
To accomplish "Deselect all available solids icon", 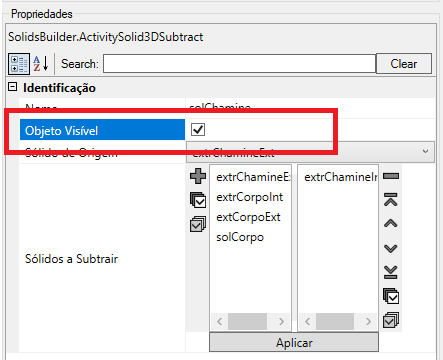I will pyautogui.click(x=198, y=224).
